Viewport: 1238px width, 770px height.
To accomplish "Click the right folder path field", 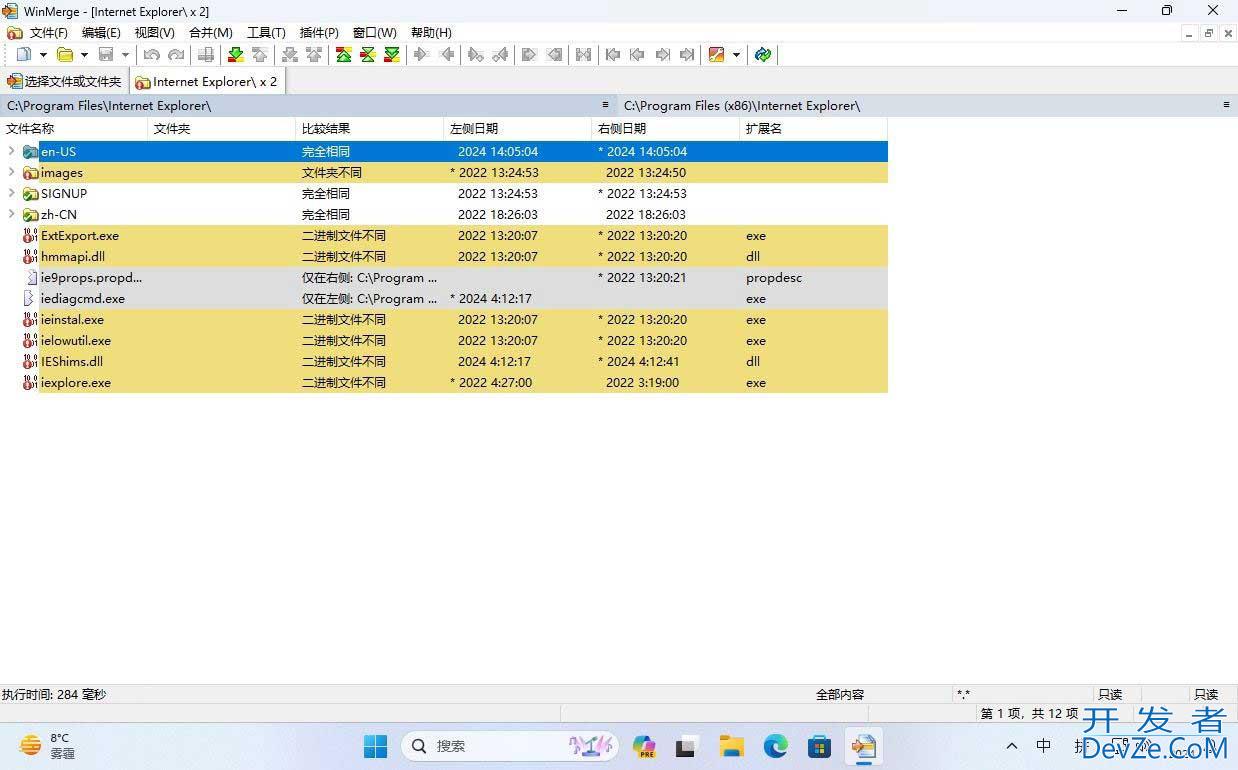I will 918,105.
